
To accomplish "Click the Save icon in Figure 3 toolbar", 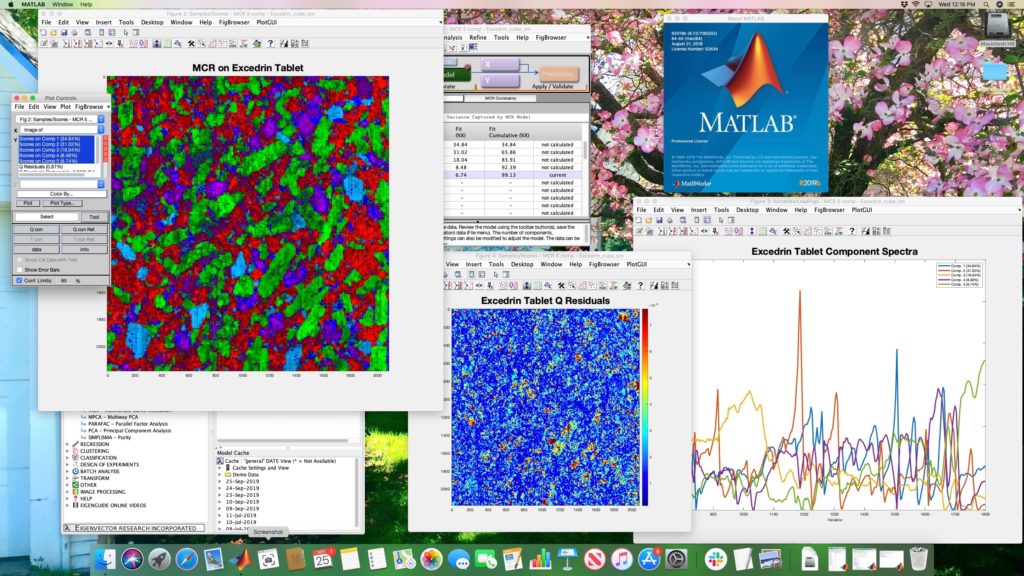I will click(660, 220).
